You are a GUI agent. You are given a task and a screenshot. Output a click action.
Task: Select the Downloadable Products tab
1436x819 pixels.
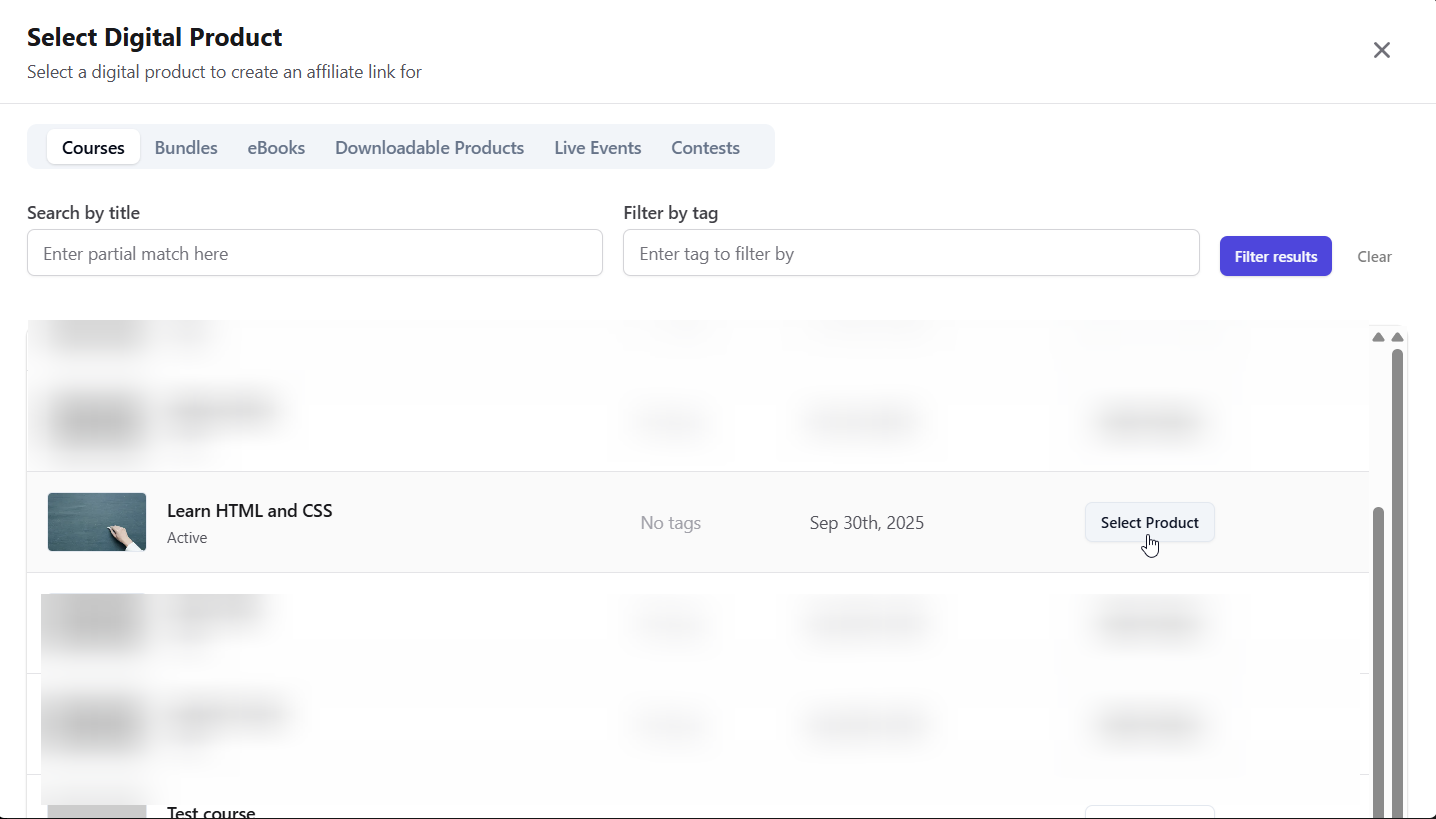click(x=429, y=147)
